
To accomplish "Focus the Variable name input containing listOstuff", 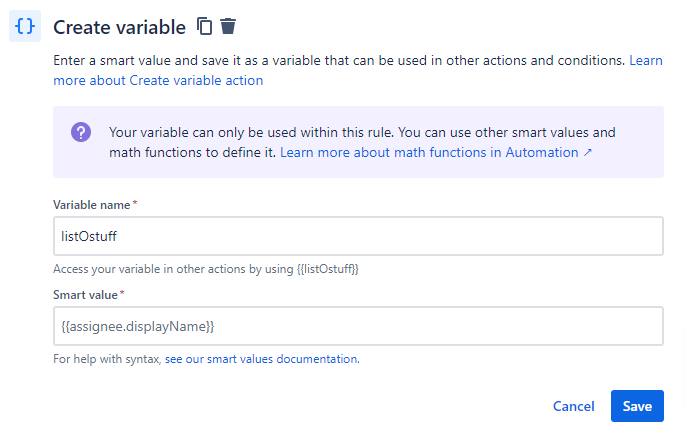I will click(x=358, y=236).
